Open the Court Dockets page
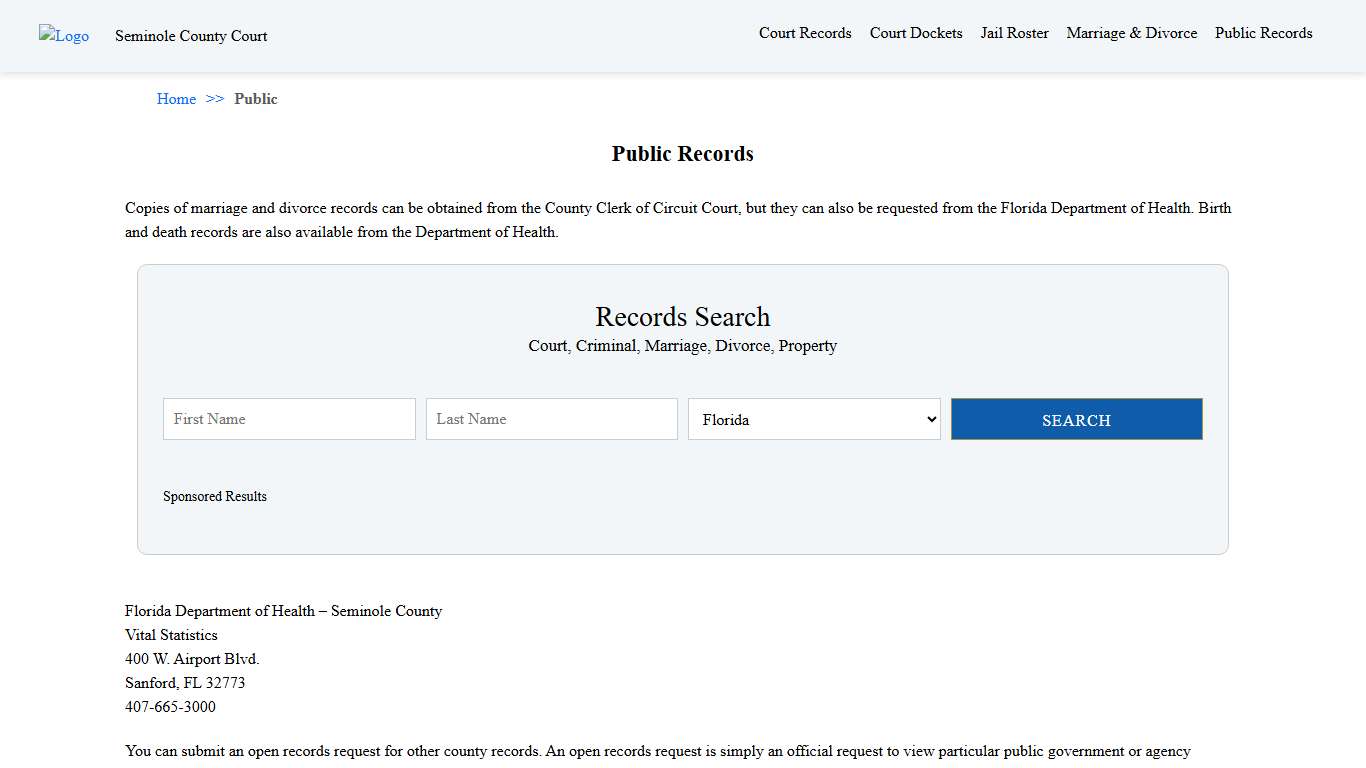 (915, 33)
